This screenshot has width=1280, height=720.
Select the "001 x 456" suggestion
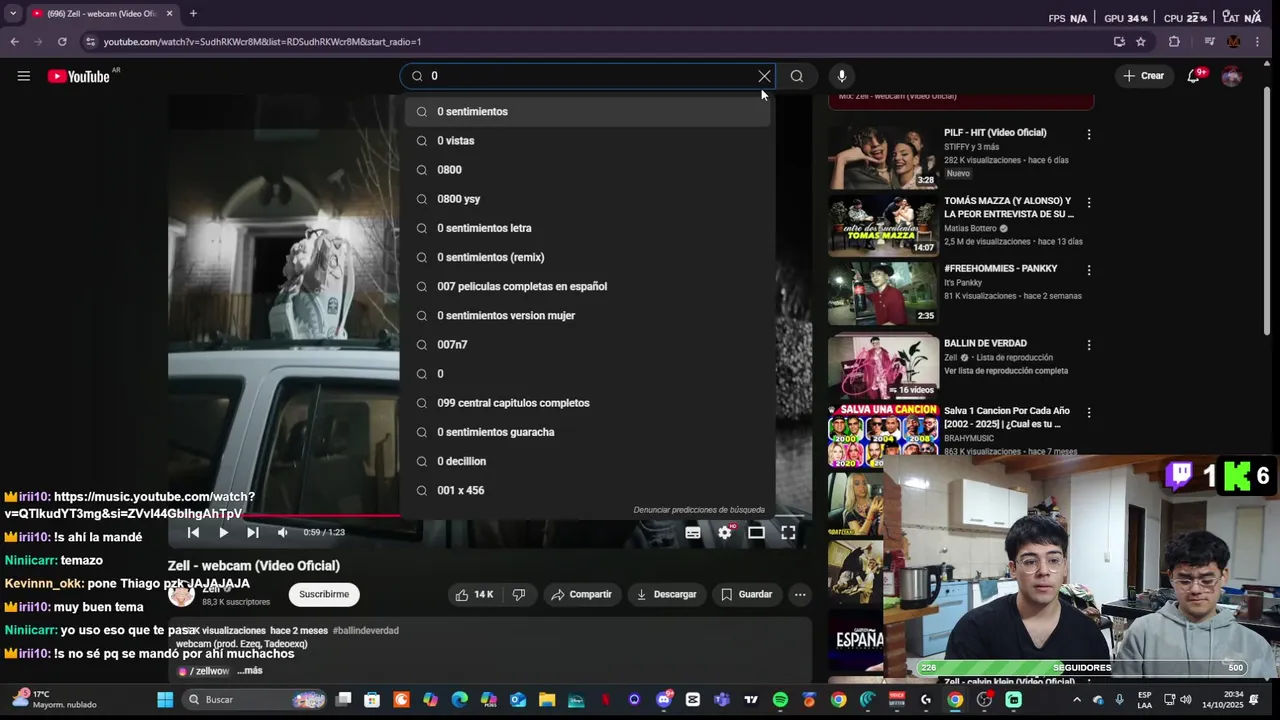(588, 490)
